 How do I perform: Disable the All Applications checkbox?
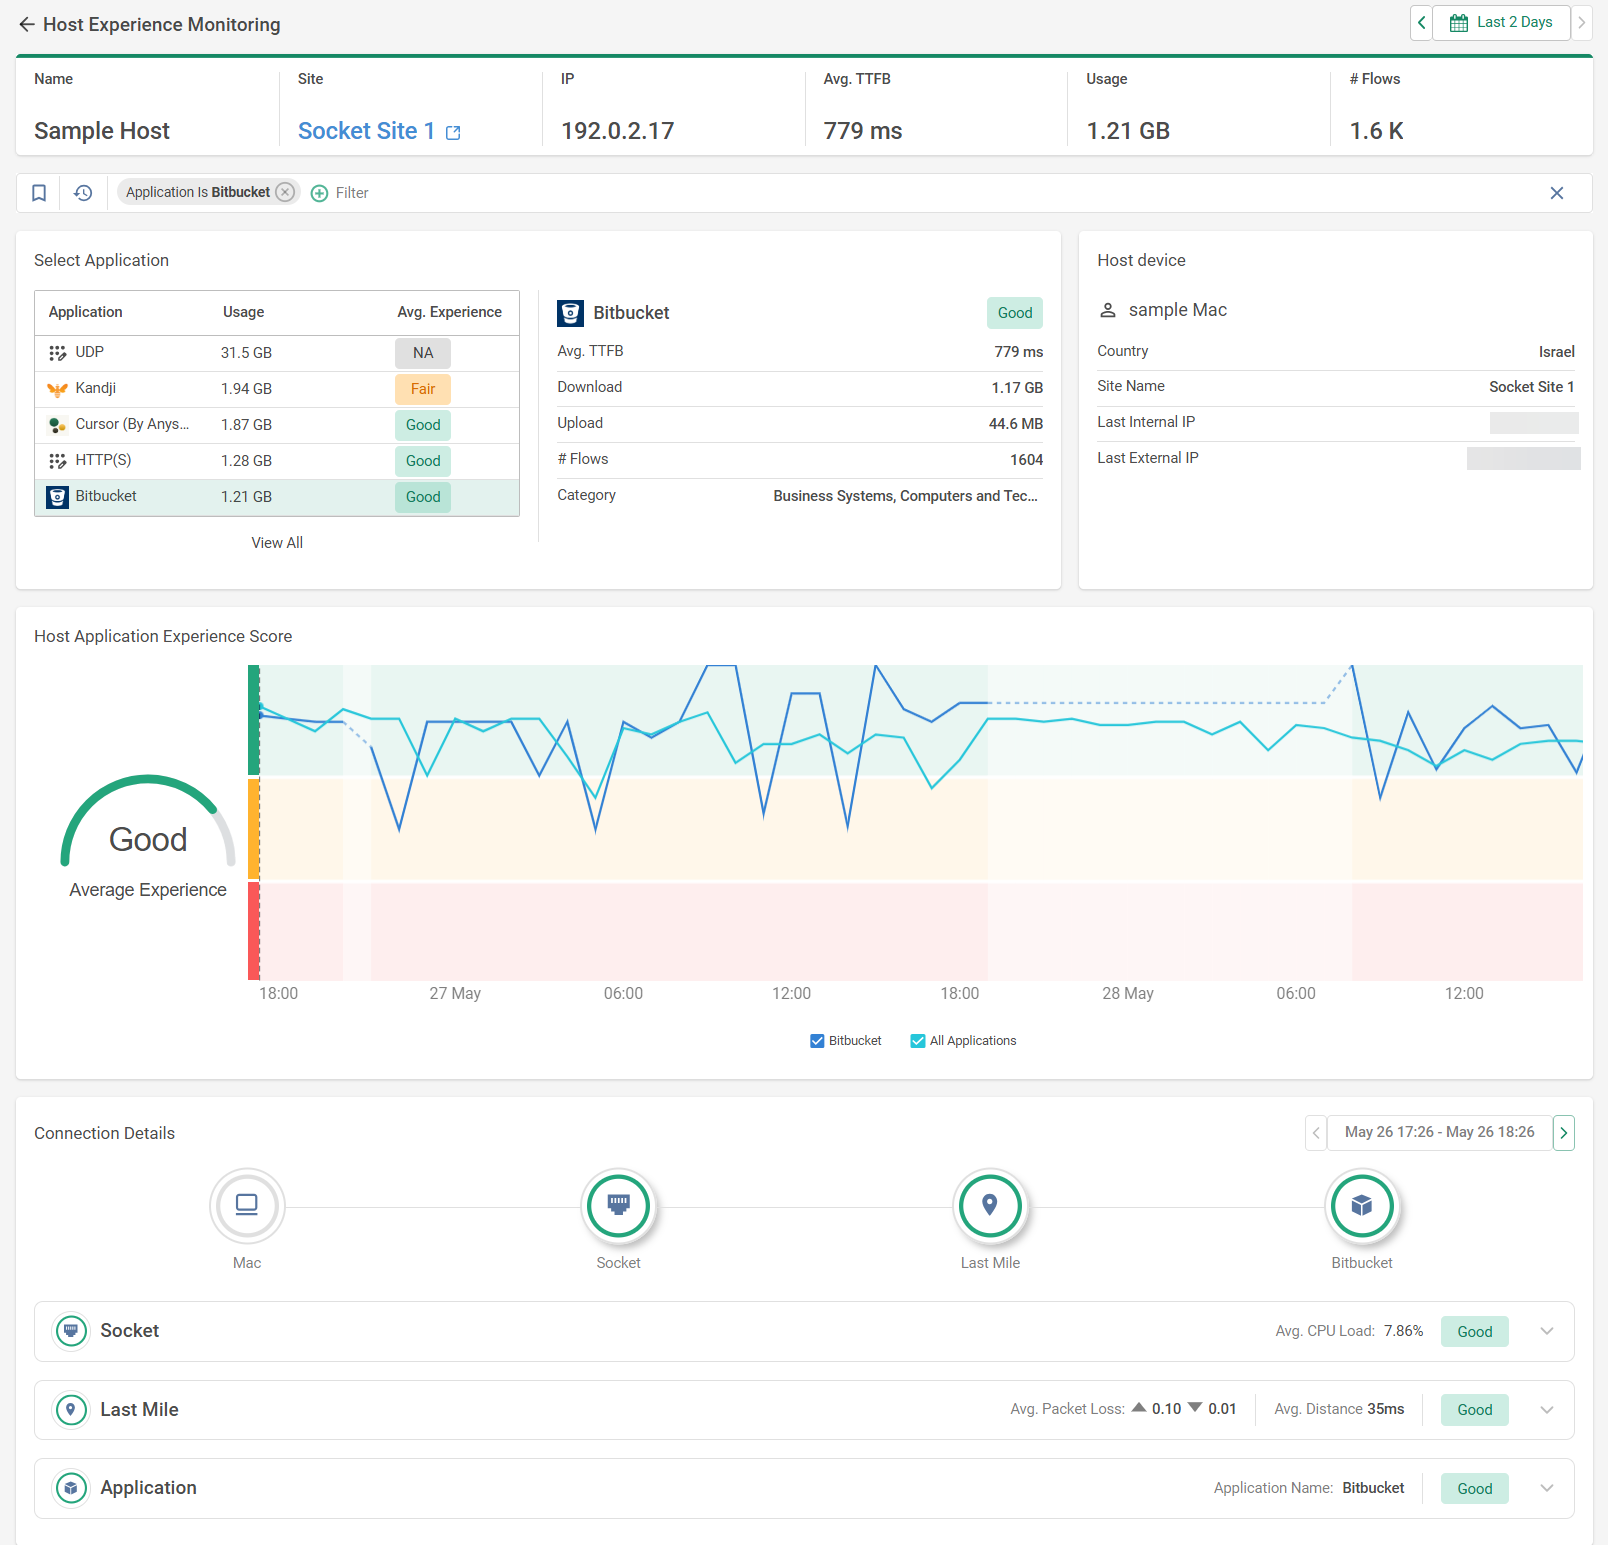click(917, 1040)
